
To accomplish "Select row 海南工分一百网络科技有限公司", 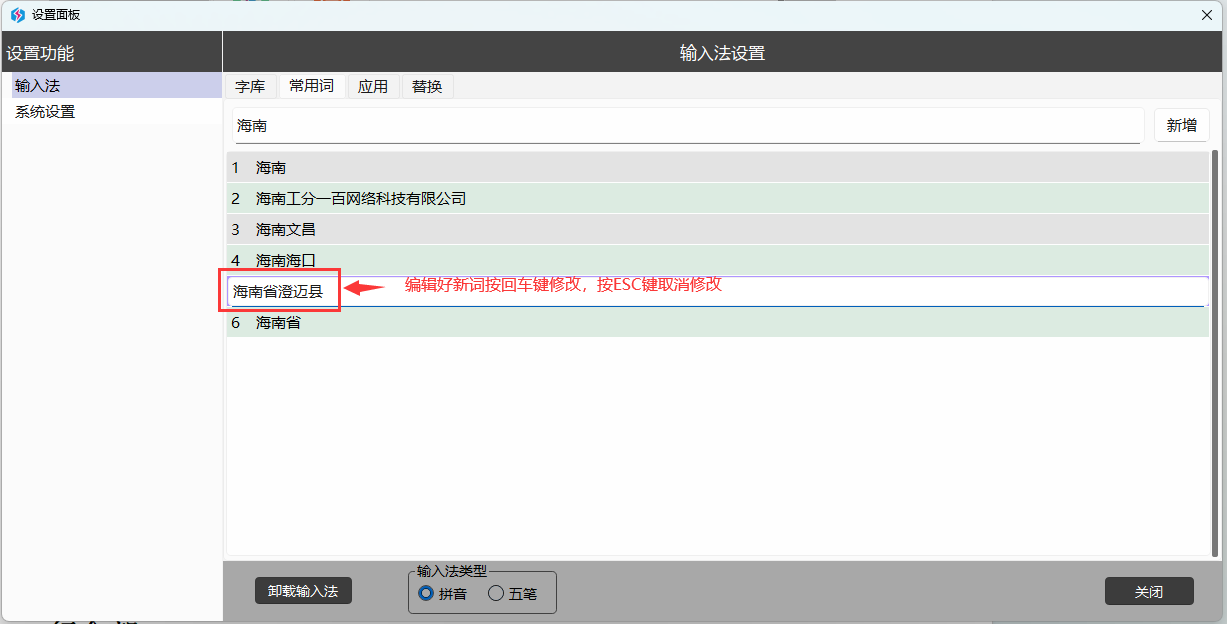I will [x=717, y=198].
